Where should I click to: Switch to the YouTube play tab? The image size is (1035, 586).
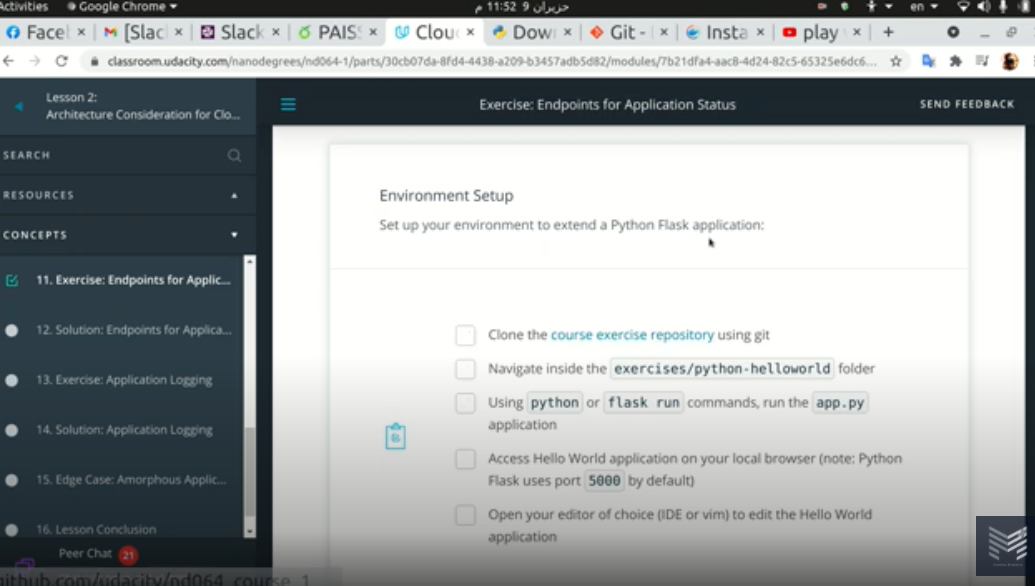[821, 32]
